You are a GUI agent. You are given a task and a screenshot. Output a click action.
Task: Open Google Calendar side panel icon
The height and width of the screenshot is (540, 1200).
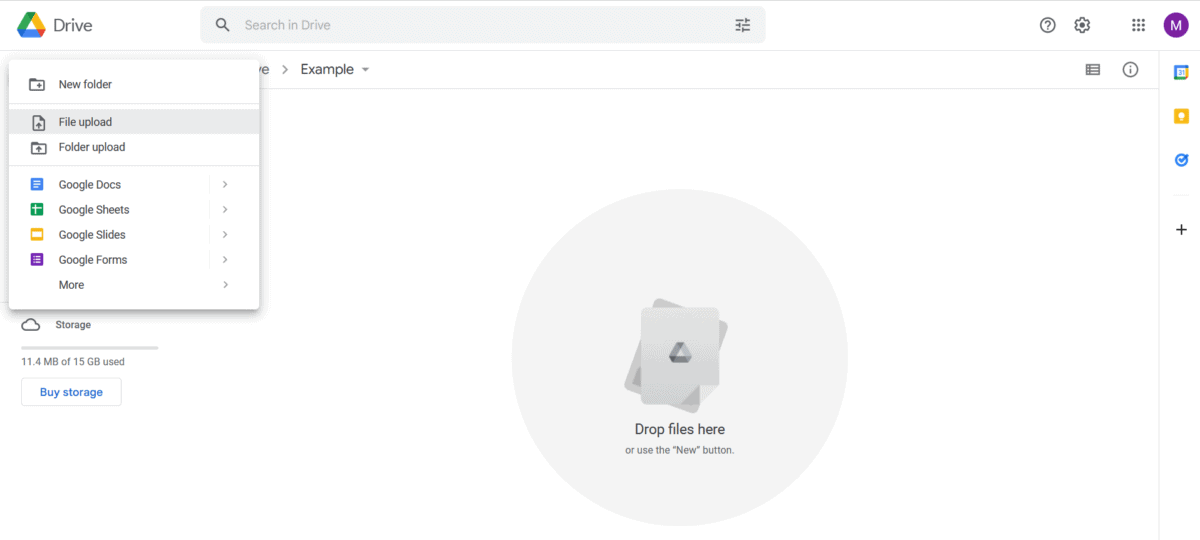point(1181,72)
